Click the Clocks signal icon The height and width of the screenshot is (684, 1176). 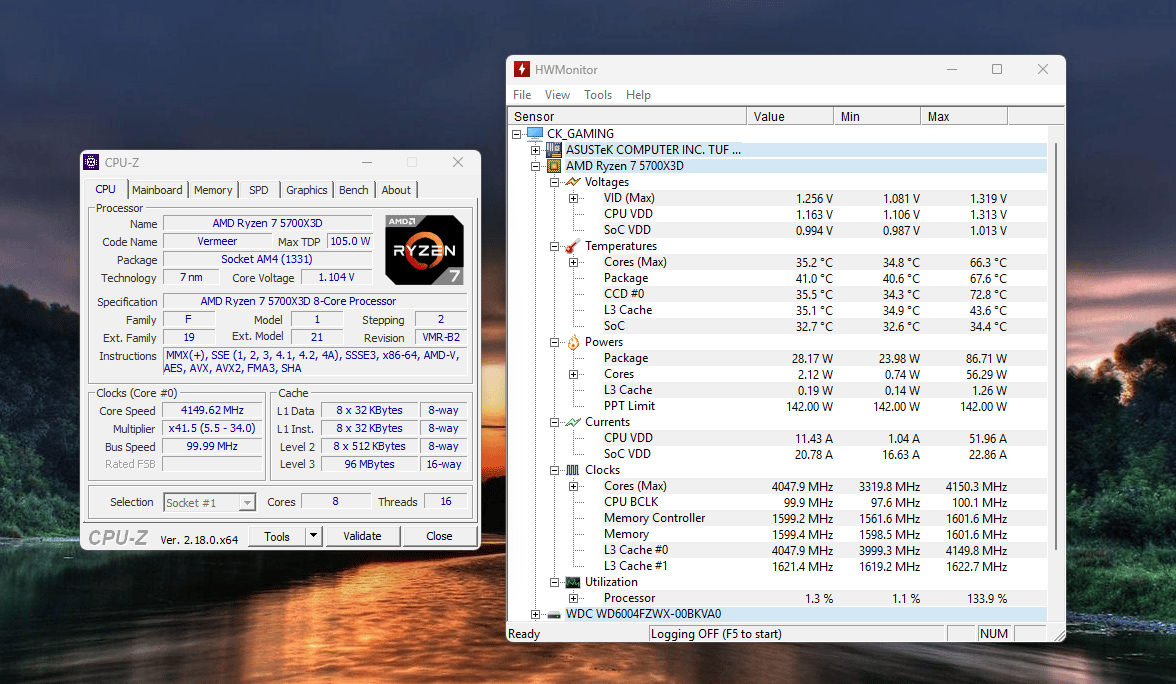[573, 470]
